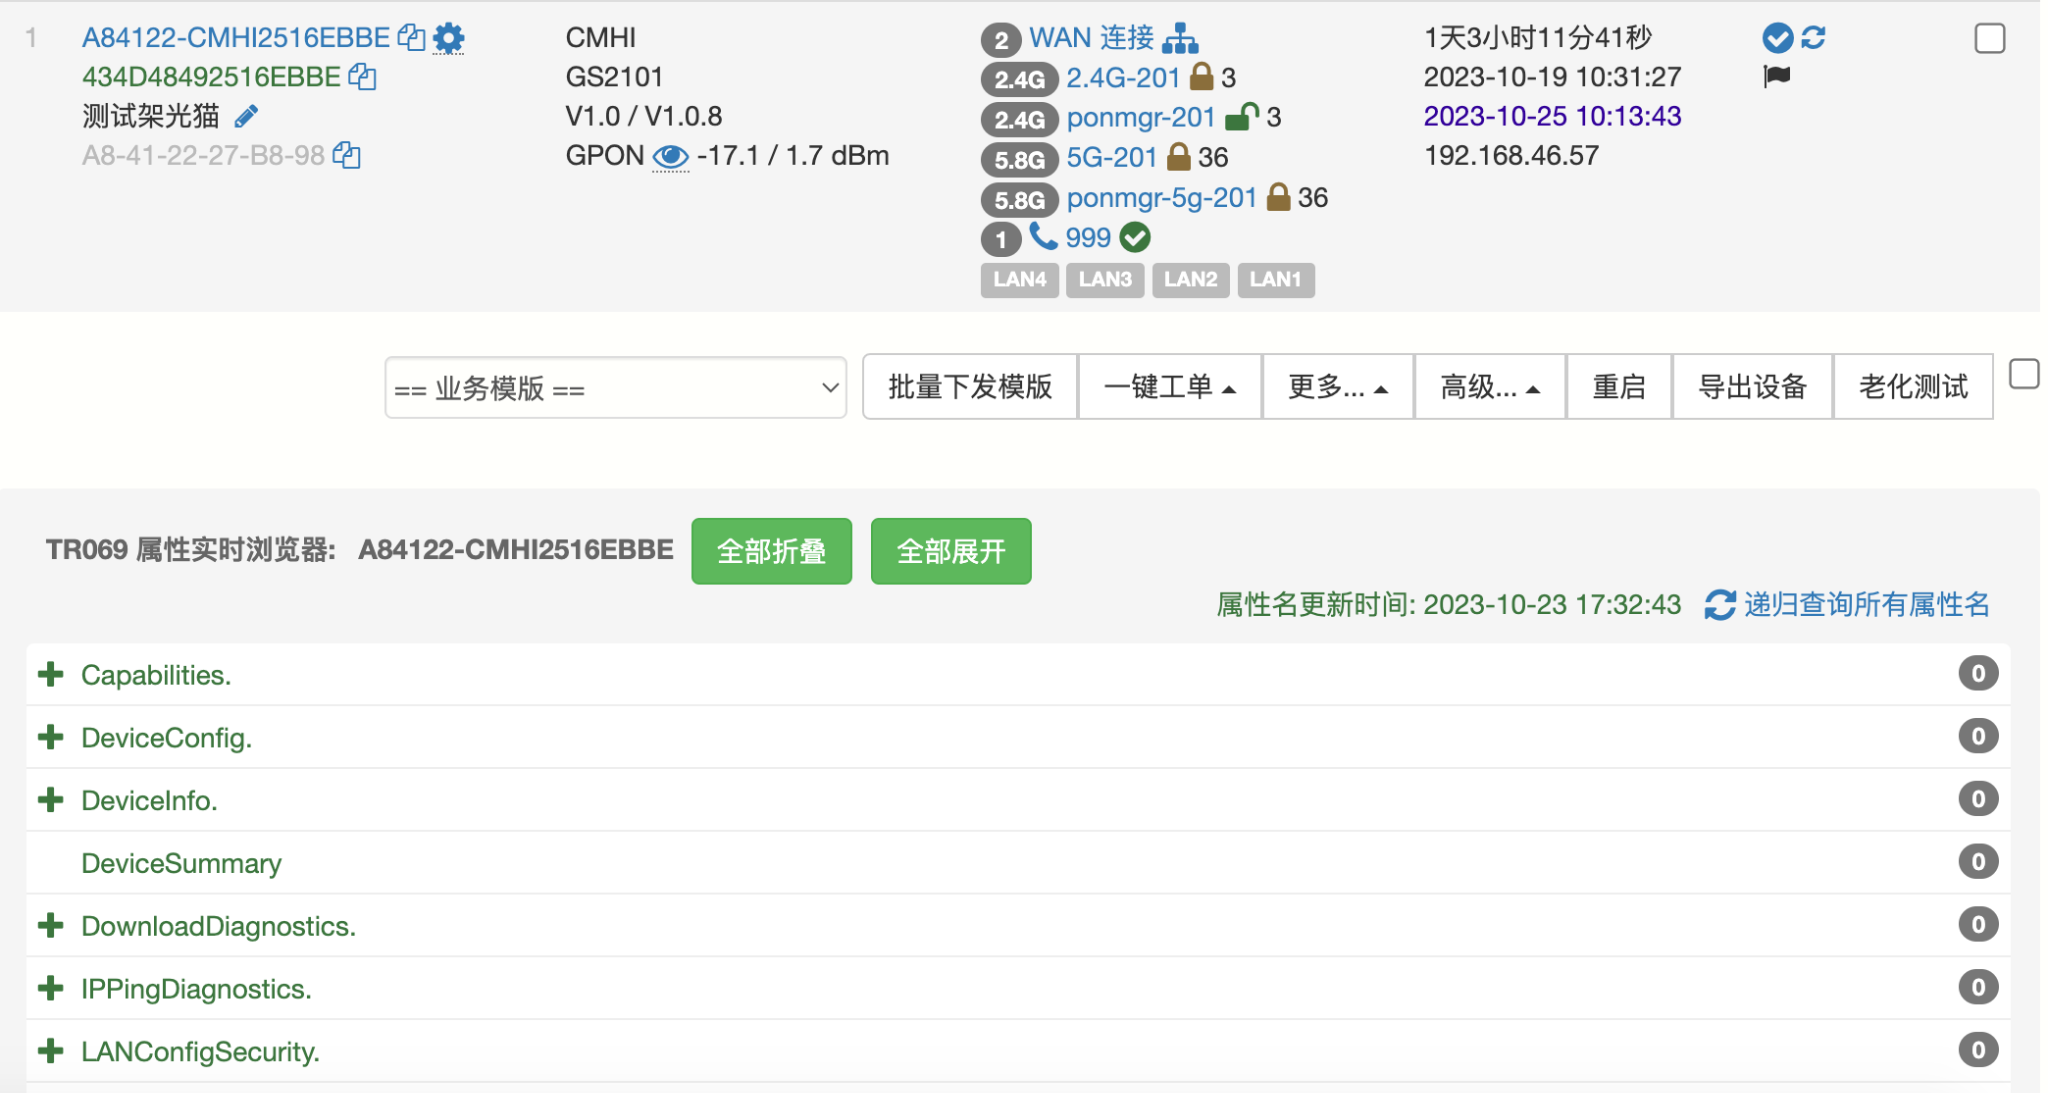The image size is (2048, 1093).
Task: Toggle the GPON optical power eye icon
Action: pos(670,157)
